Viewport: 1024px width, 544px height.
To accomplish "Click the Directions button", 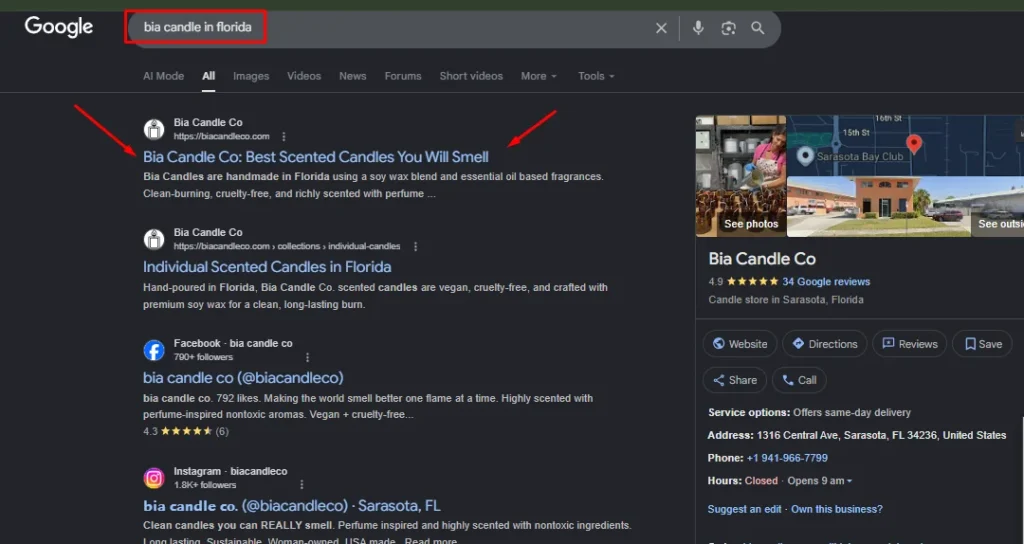I will (x=825, y=344).
